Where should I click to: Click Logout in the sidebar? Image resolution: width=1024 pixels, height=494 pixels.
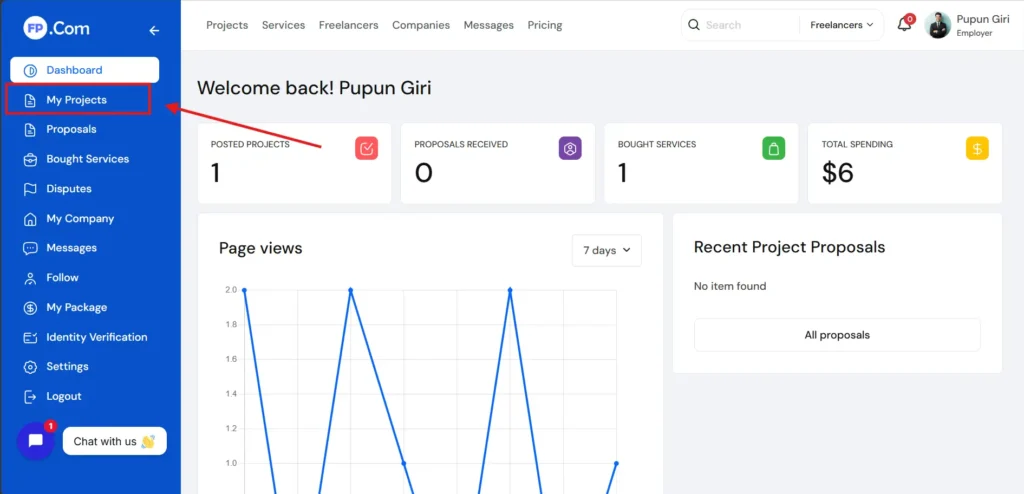[x=63, y=396]
